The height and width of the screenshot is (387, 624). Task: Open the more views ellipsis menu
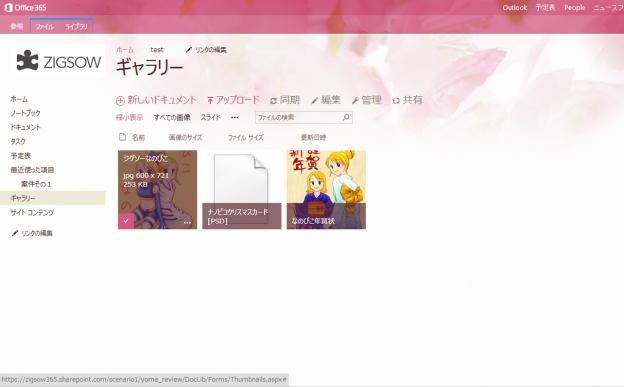(x=235, y=117)
